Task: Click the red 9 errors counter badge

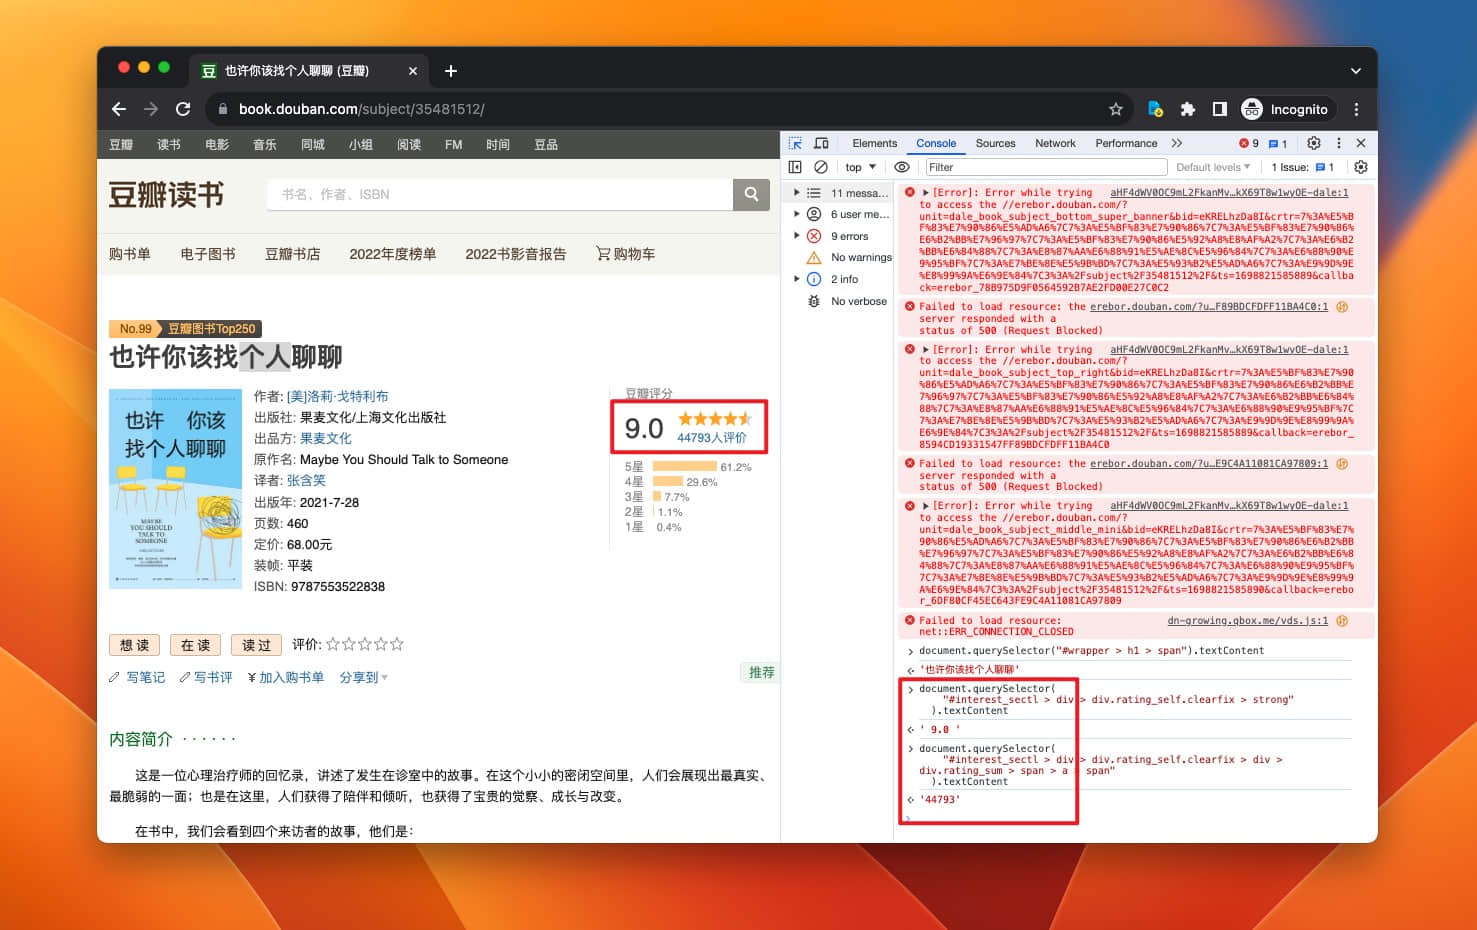Action: pos(1249,143)
